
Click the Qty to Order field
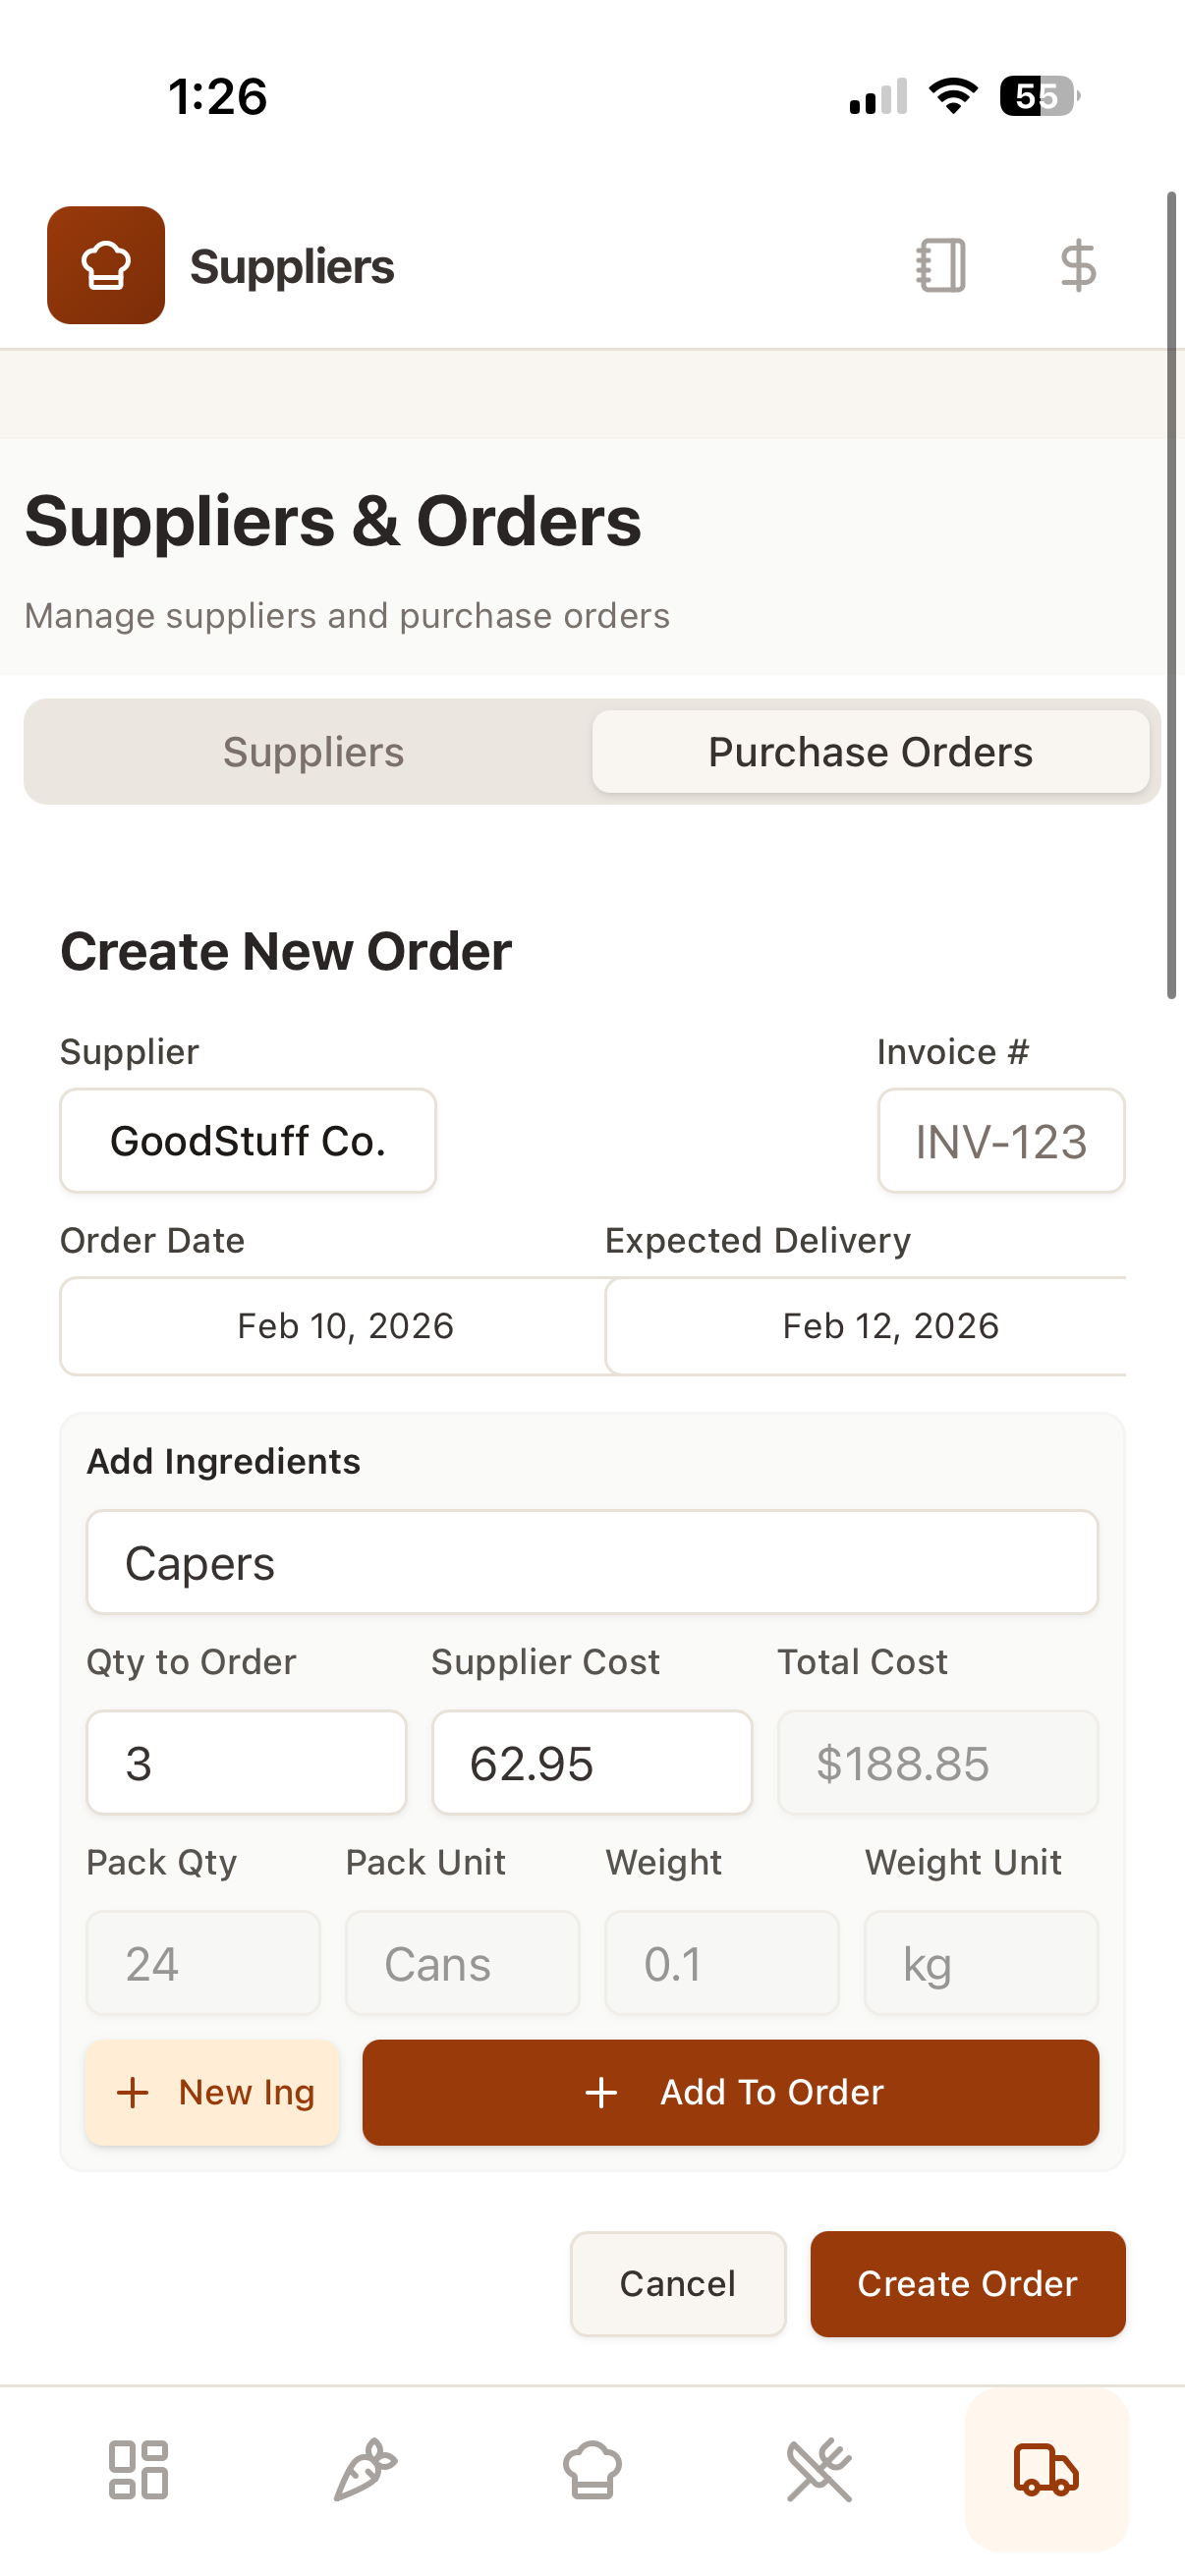pos(247,1762)
